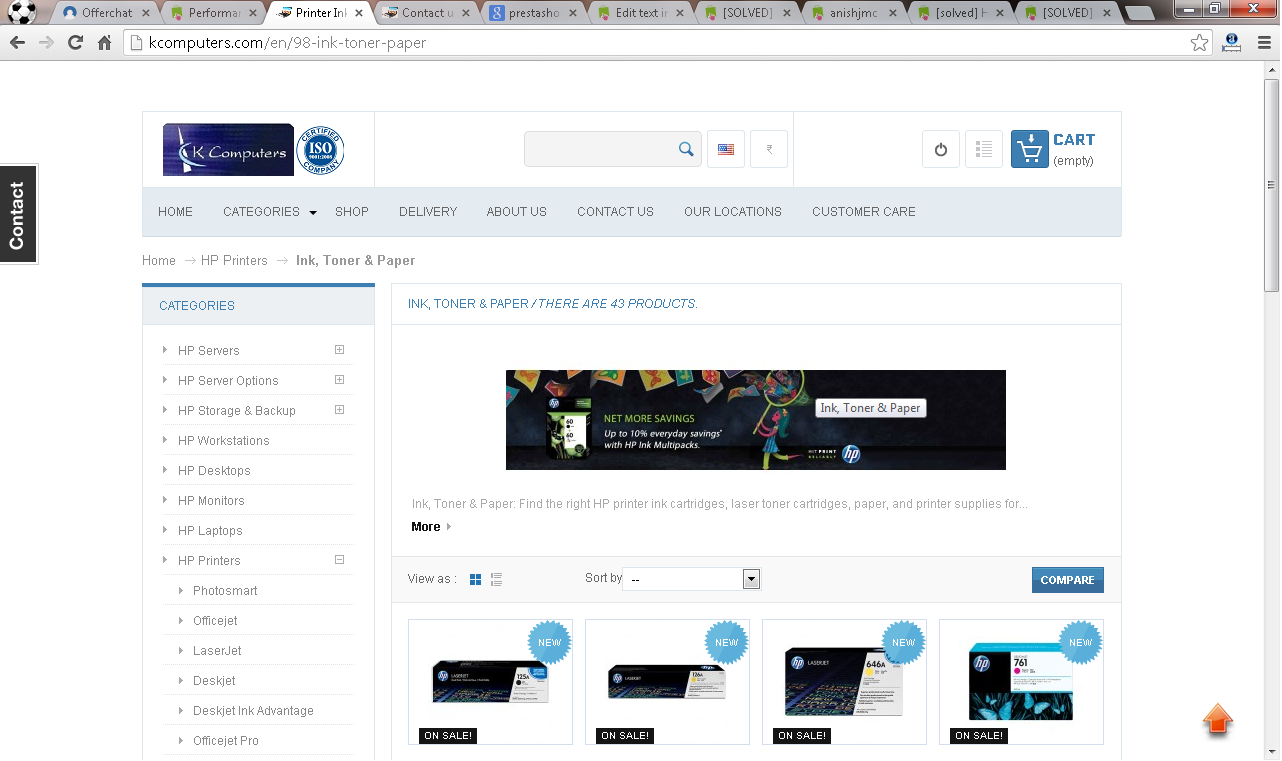The image size is (1282, 761).
Task: Expand HP Servers category
Action: tap(339, 350)
